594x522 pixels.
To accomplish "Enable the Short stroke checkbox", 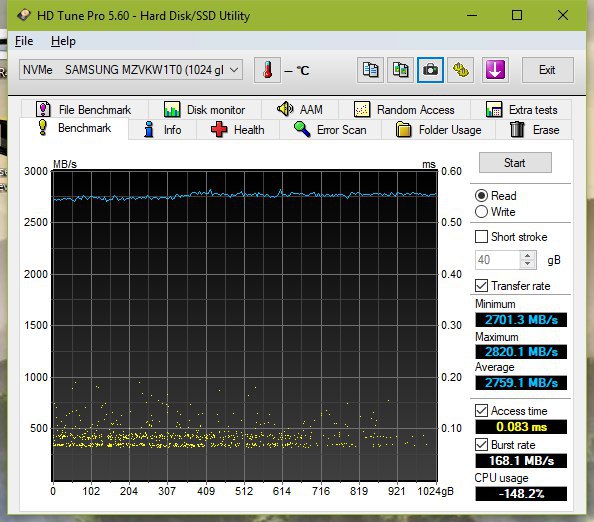I will pyautogui.click(x=481, y=237).
